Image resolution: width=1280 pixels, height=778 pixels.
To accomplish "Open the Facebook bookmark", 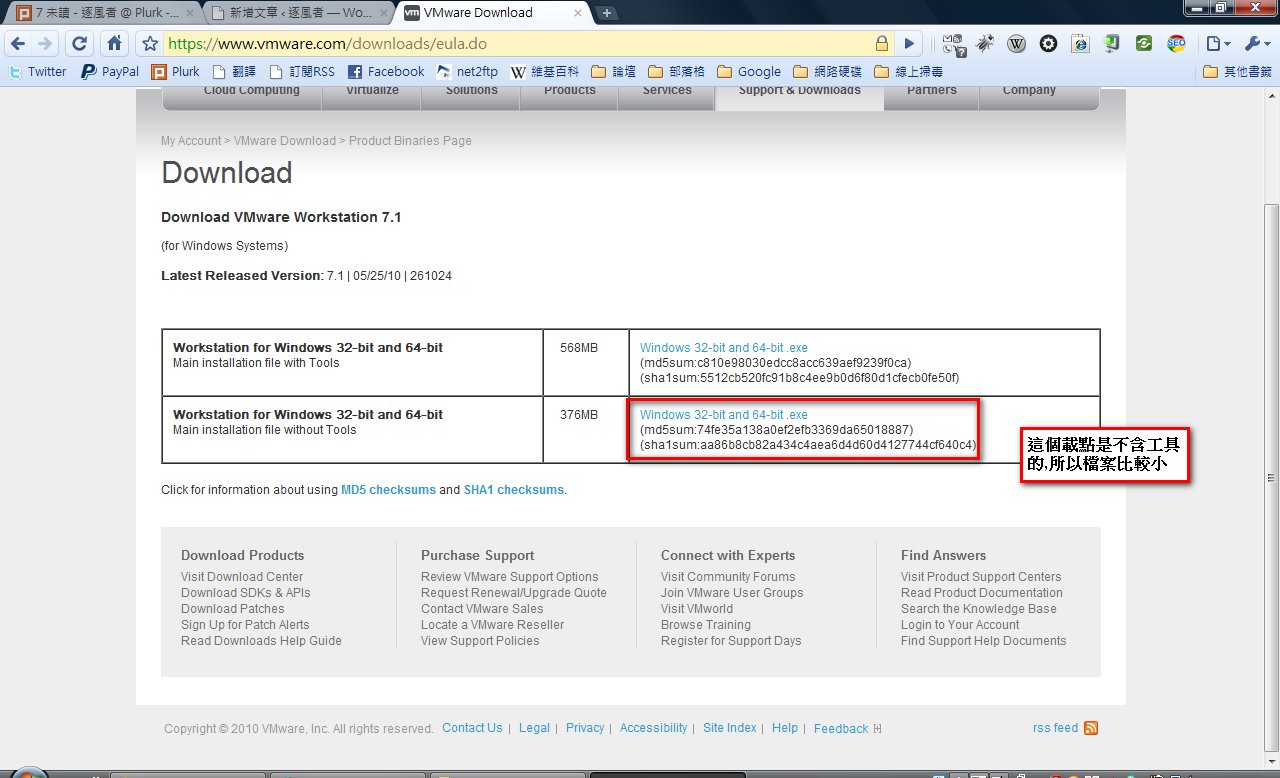I will tap(386, 72).
